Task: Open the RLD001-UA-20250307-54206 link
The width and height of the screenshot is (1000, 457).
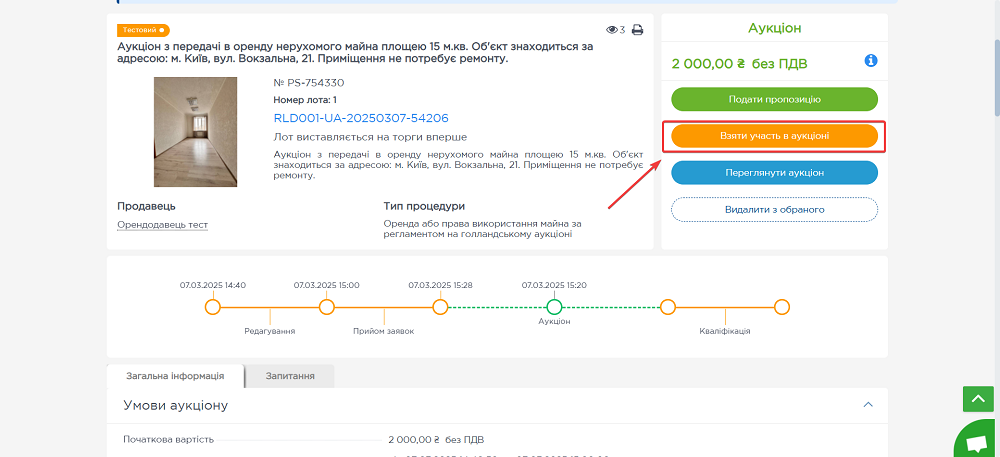Action: 360,117
